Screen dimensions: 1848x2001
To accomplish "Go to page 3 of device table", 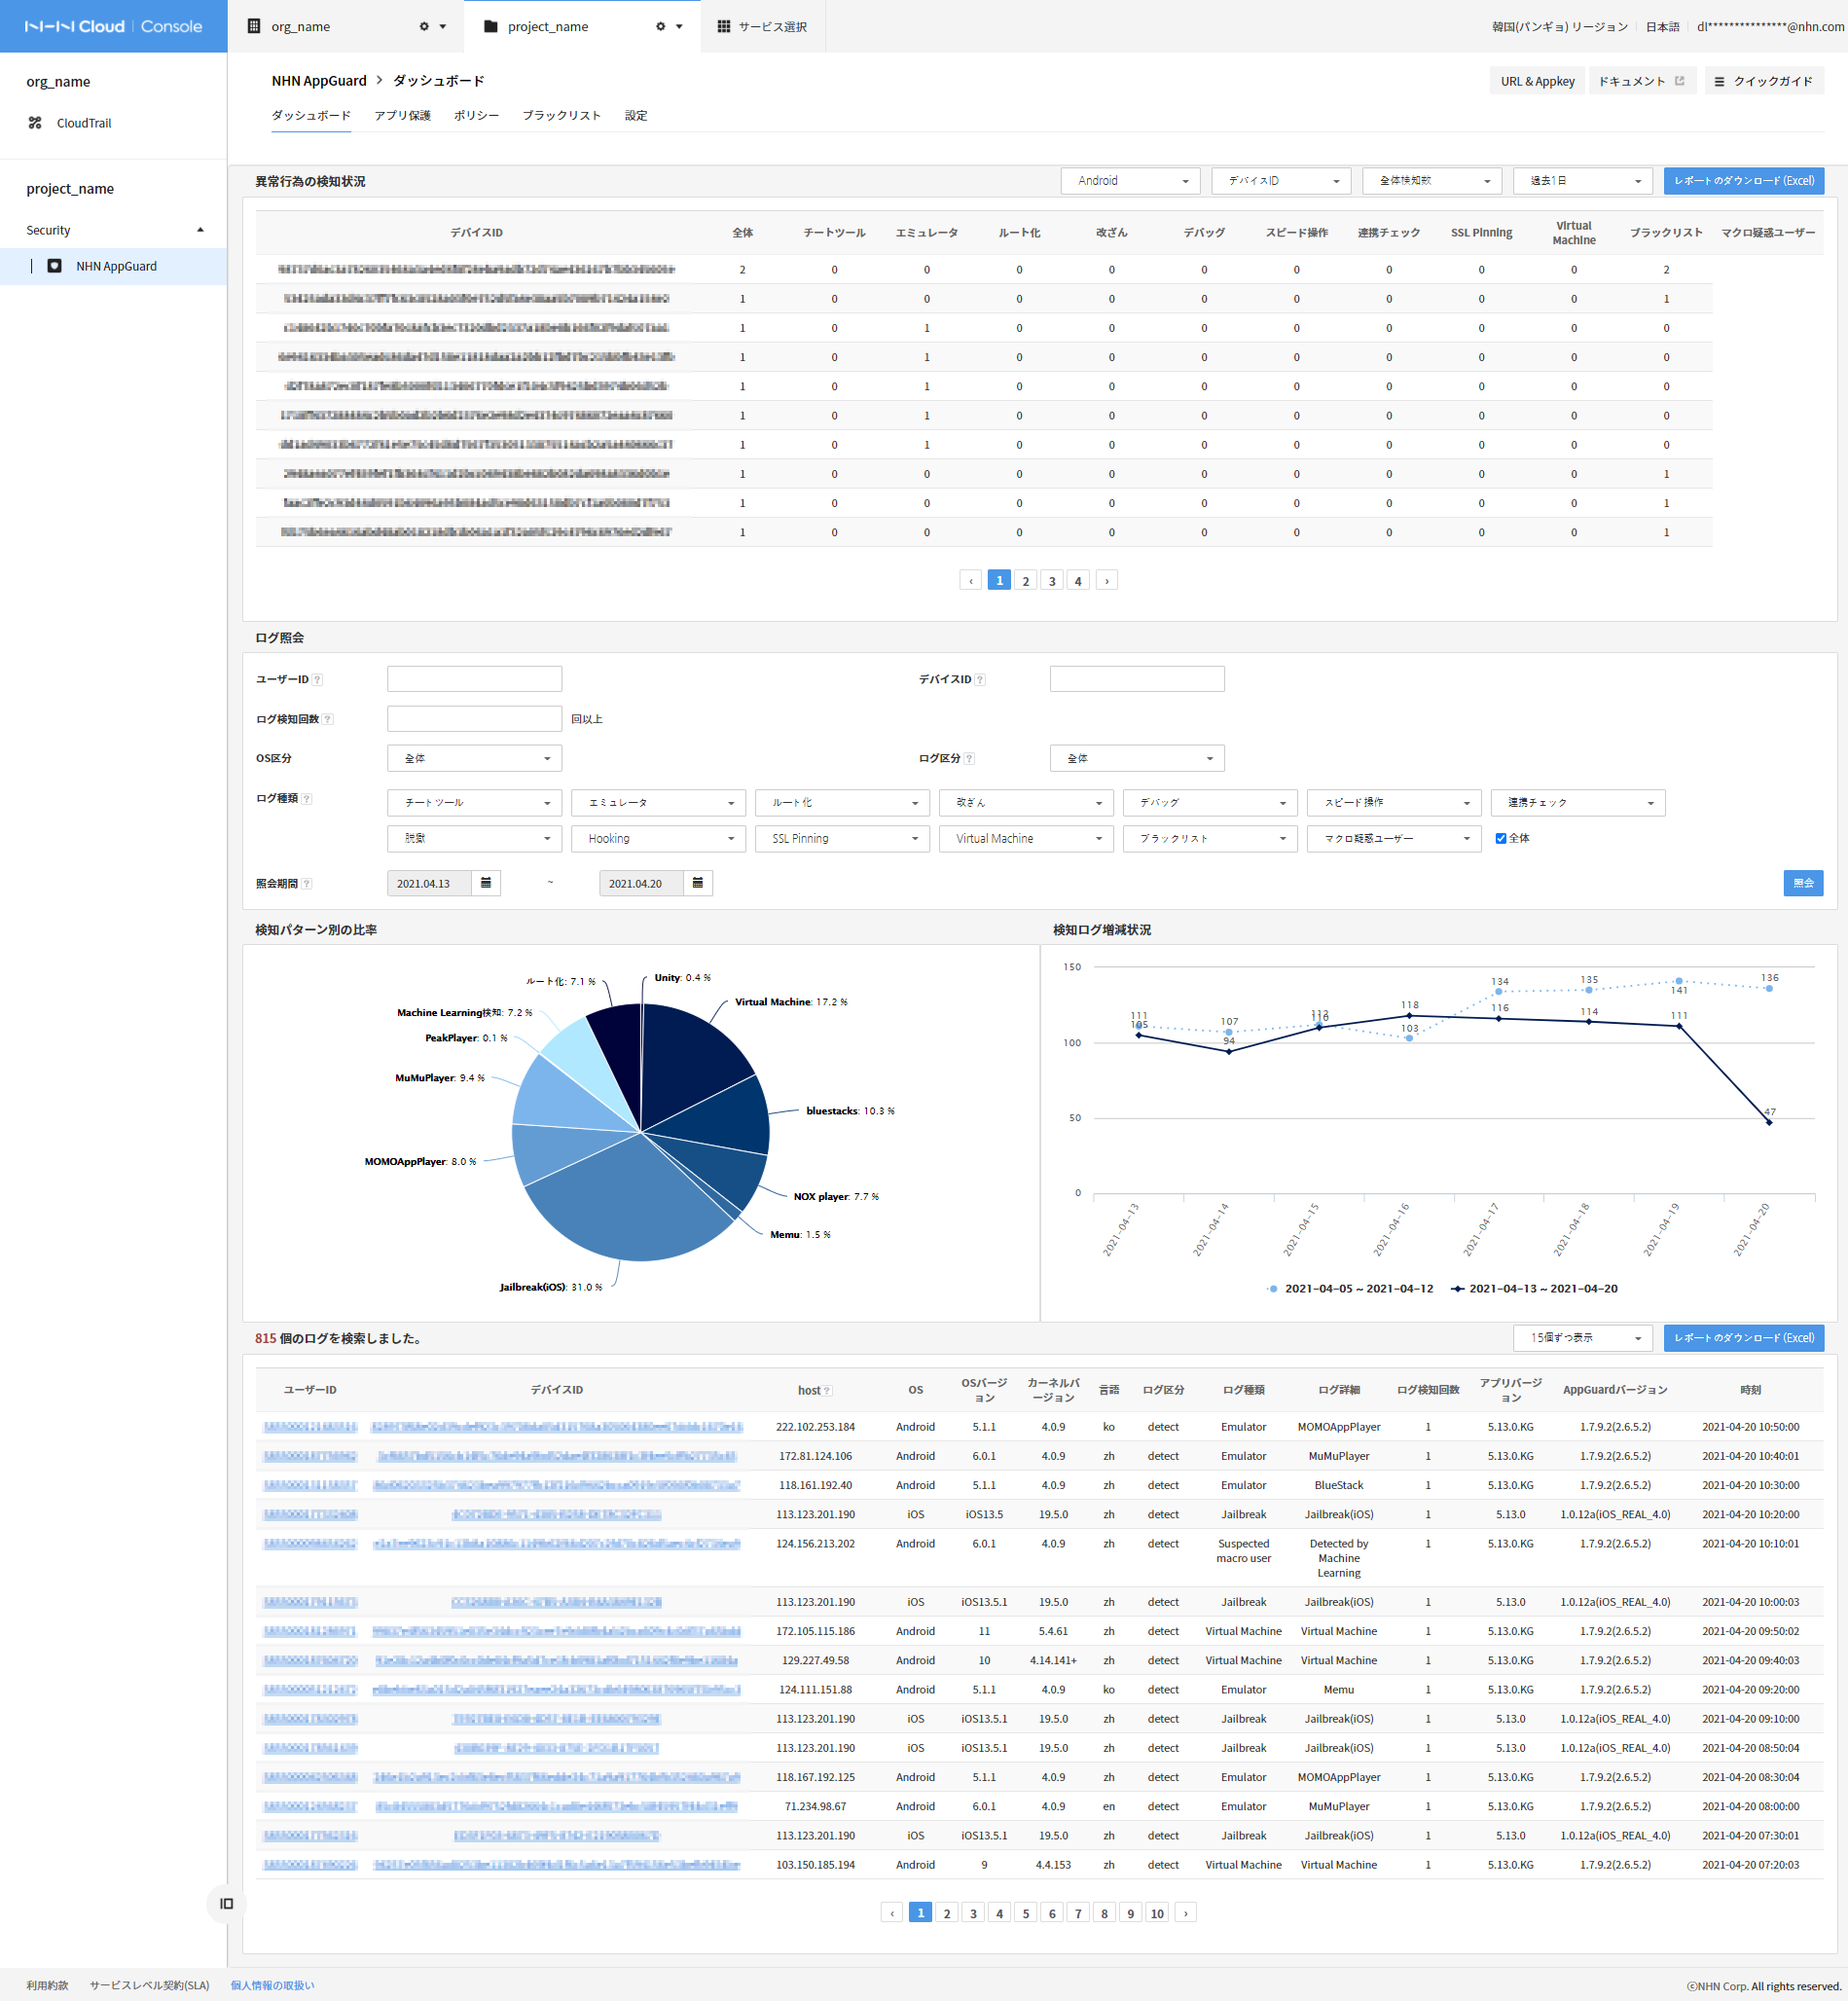I will (1052, 581).
